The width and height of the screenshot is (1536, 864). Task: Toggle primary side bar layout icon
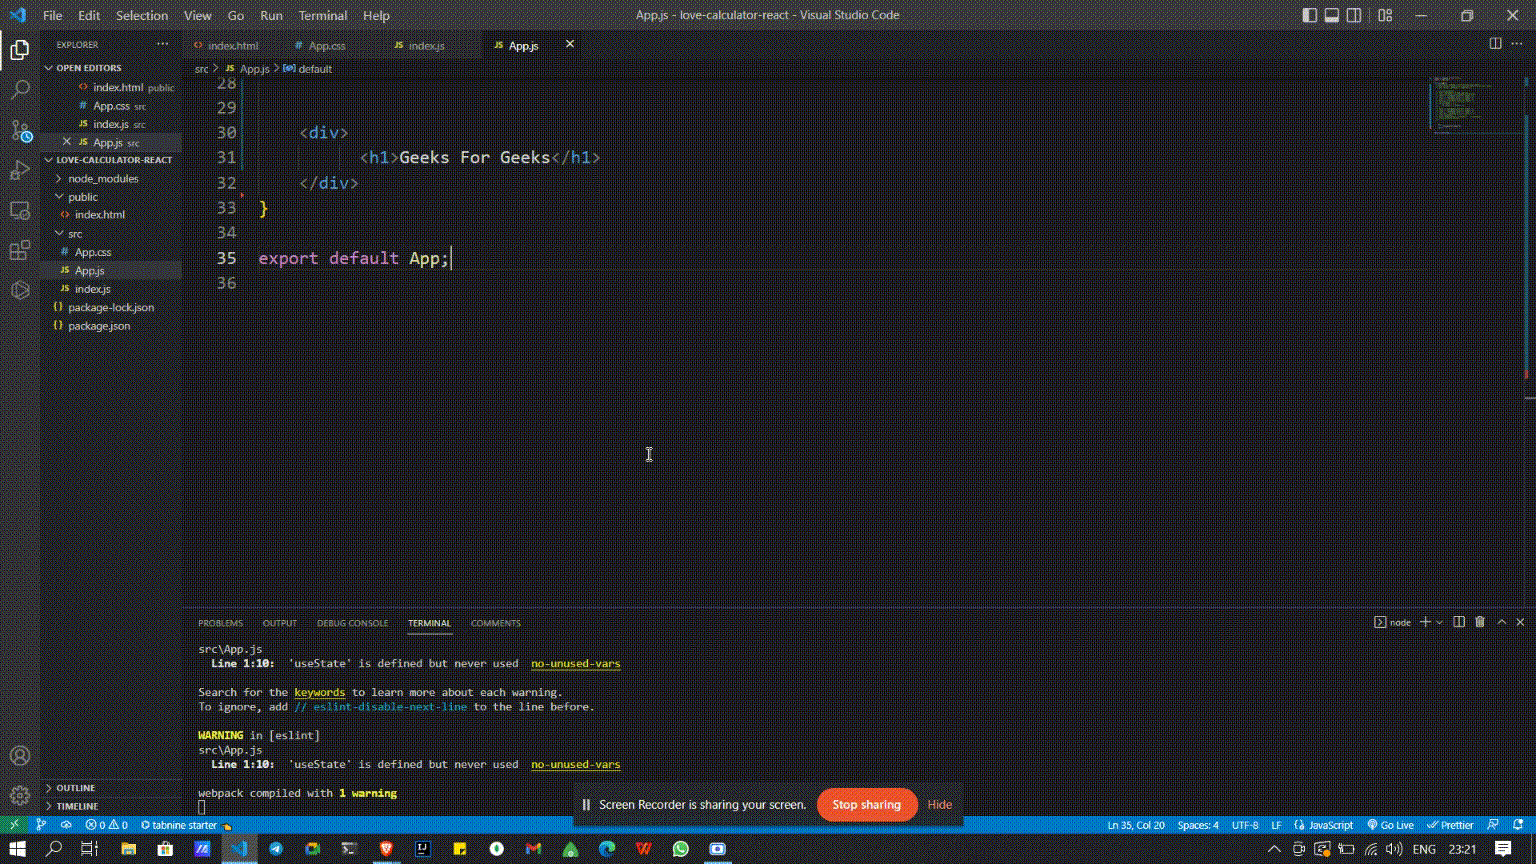[1310, 15]
